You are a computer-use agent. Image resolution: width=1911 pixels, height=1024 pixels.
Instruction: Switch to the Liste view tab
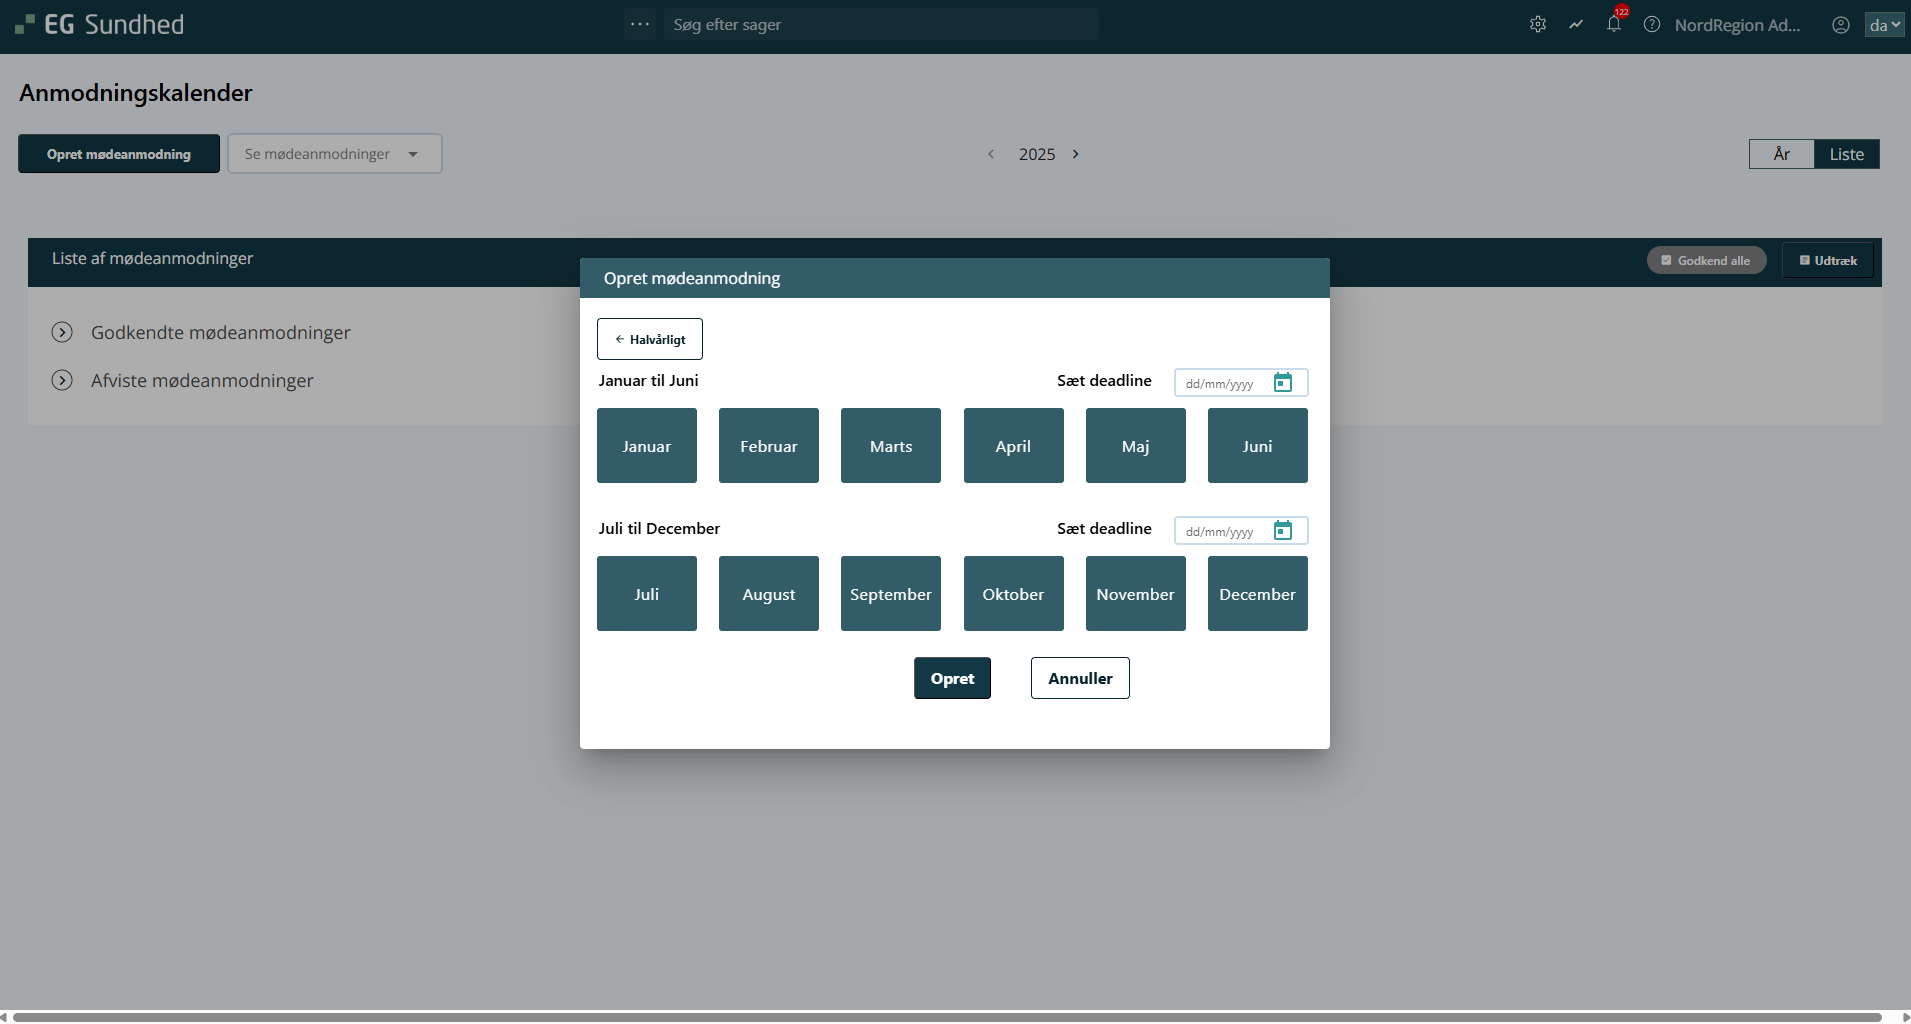(x=1846, y=154)
